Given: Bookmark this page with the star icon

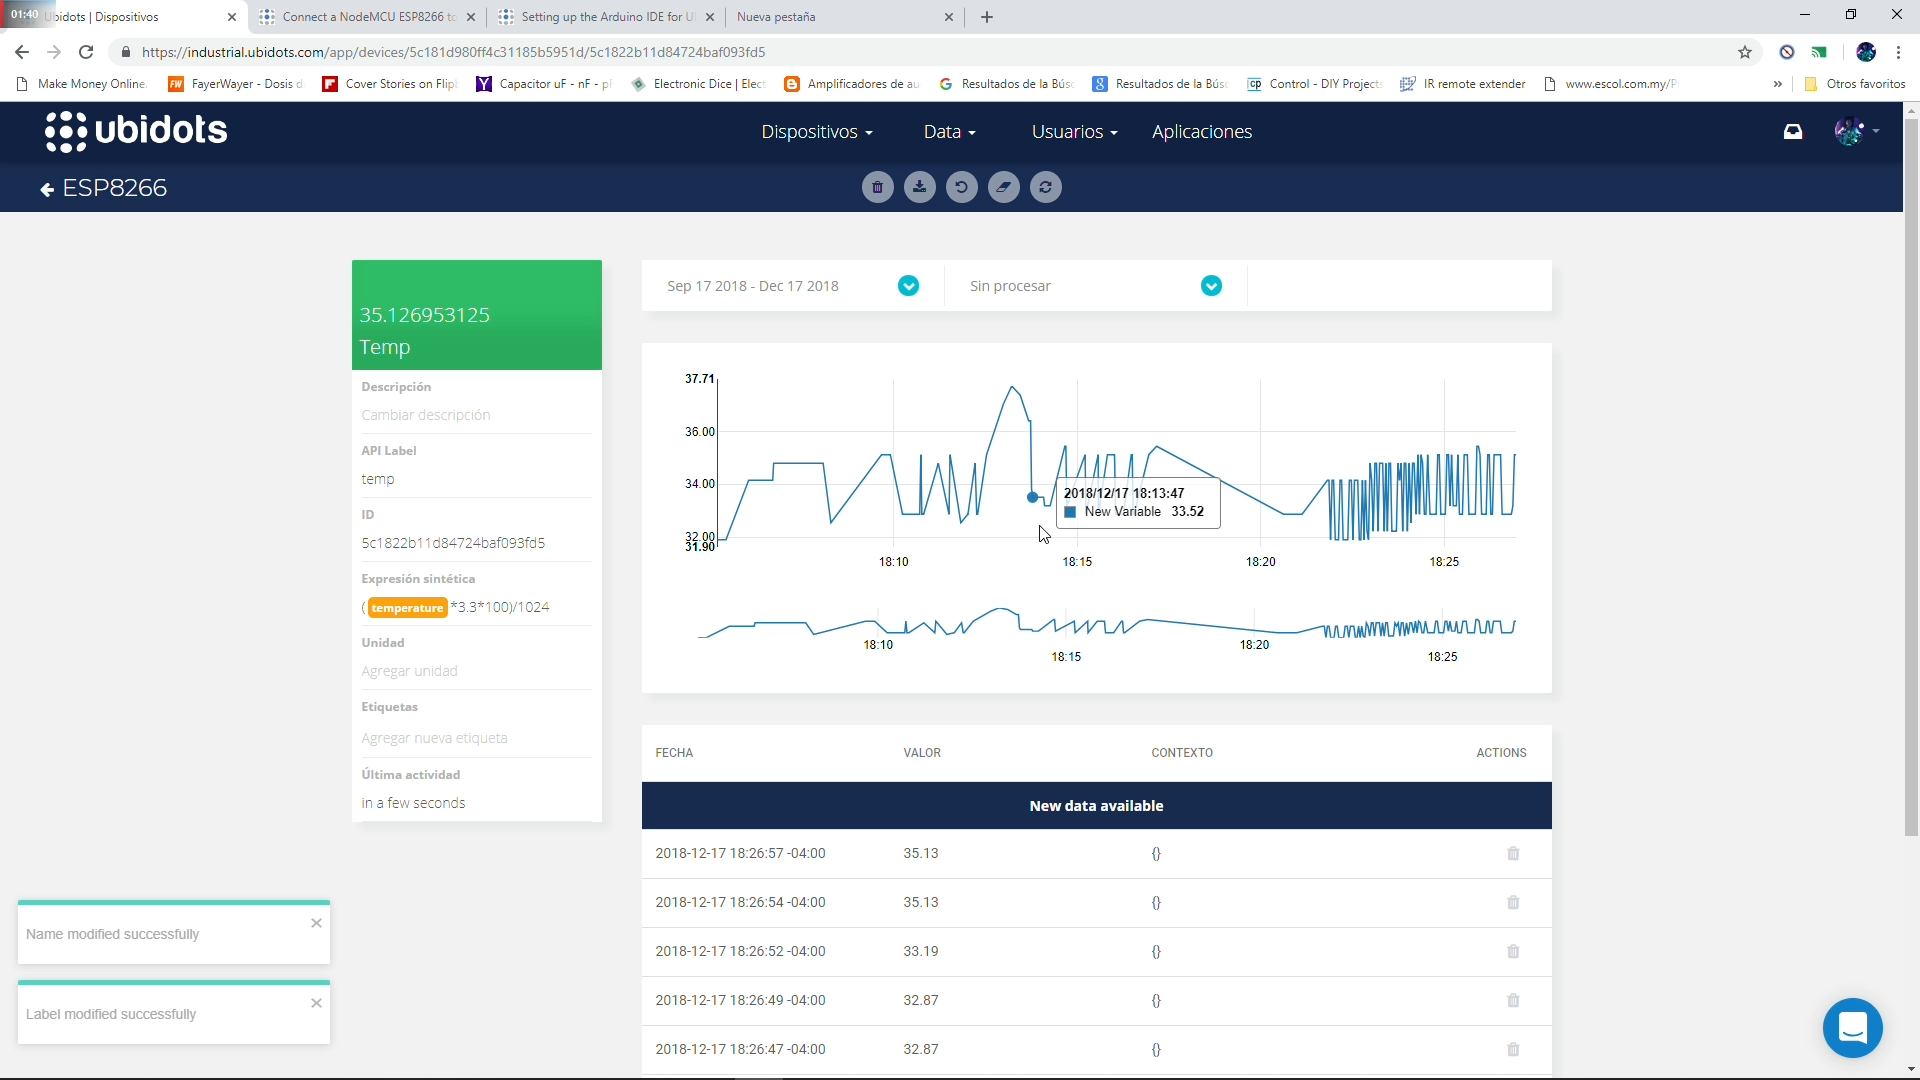Looking at the screenshot, I should tap(1745, 52).
